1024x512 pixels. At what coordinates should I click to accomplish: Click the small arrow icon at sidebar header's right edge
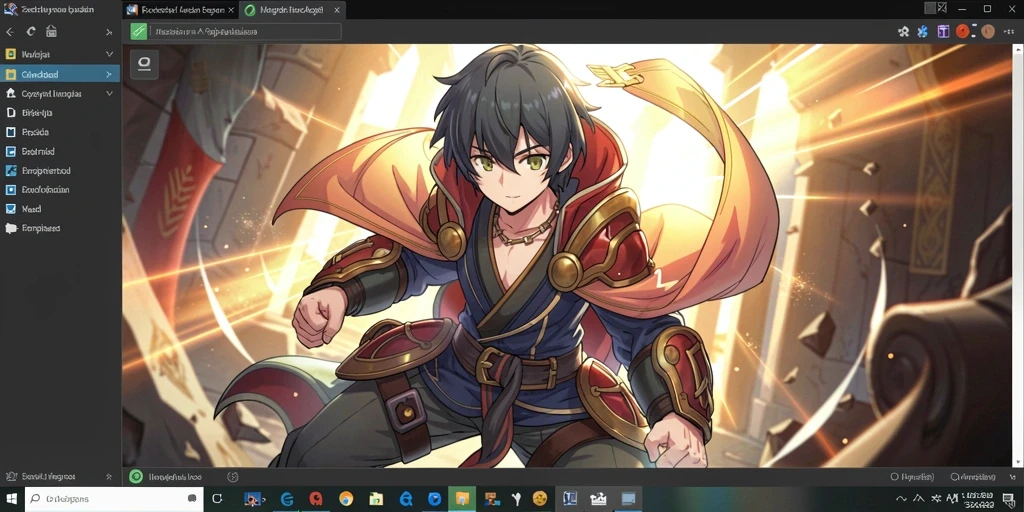pyautogui.click(x=109, y=32)
